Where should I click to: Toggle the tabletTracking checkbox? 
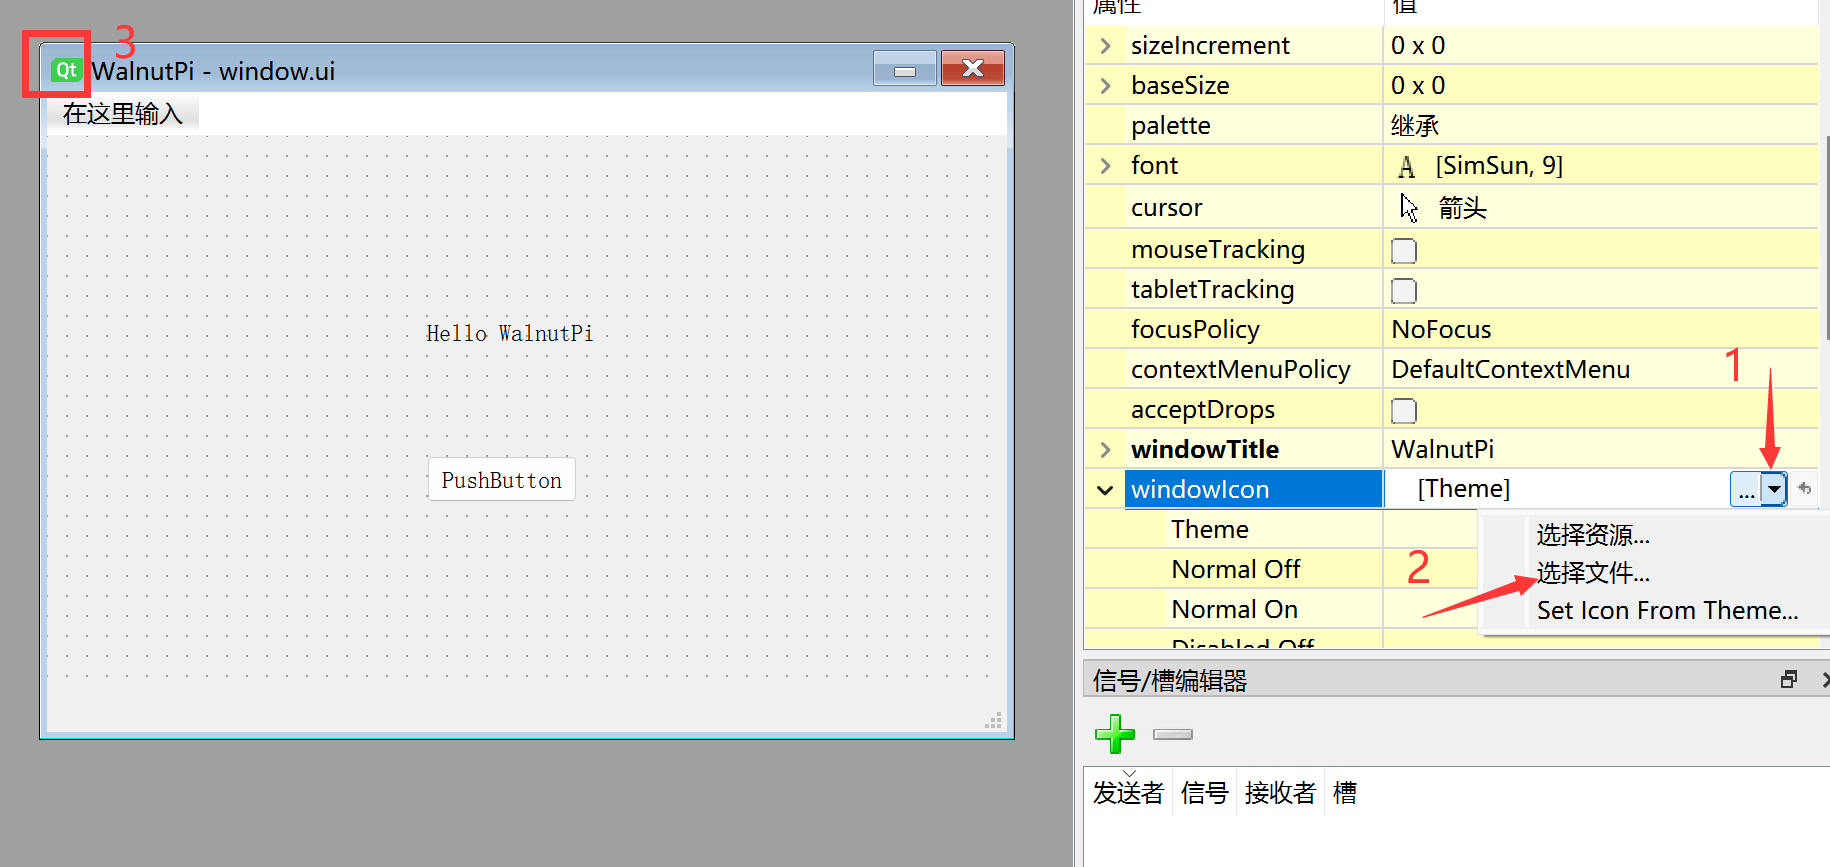click(x=1404, y=290)
